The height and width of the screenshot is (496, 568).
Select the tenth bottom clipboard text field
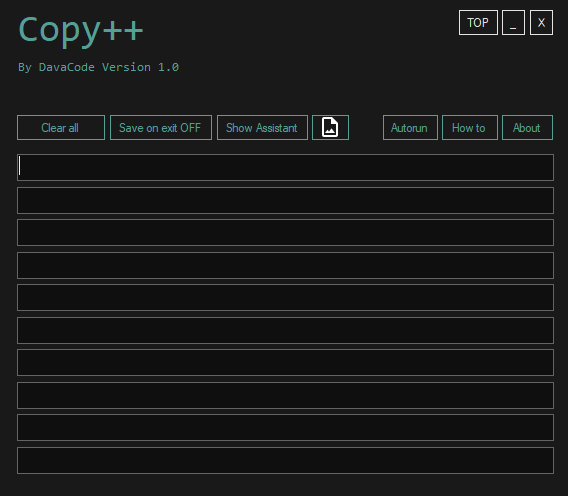(285, 460)
